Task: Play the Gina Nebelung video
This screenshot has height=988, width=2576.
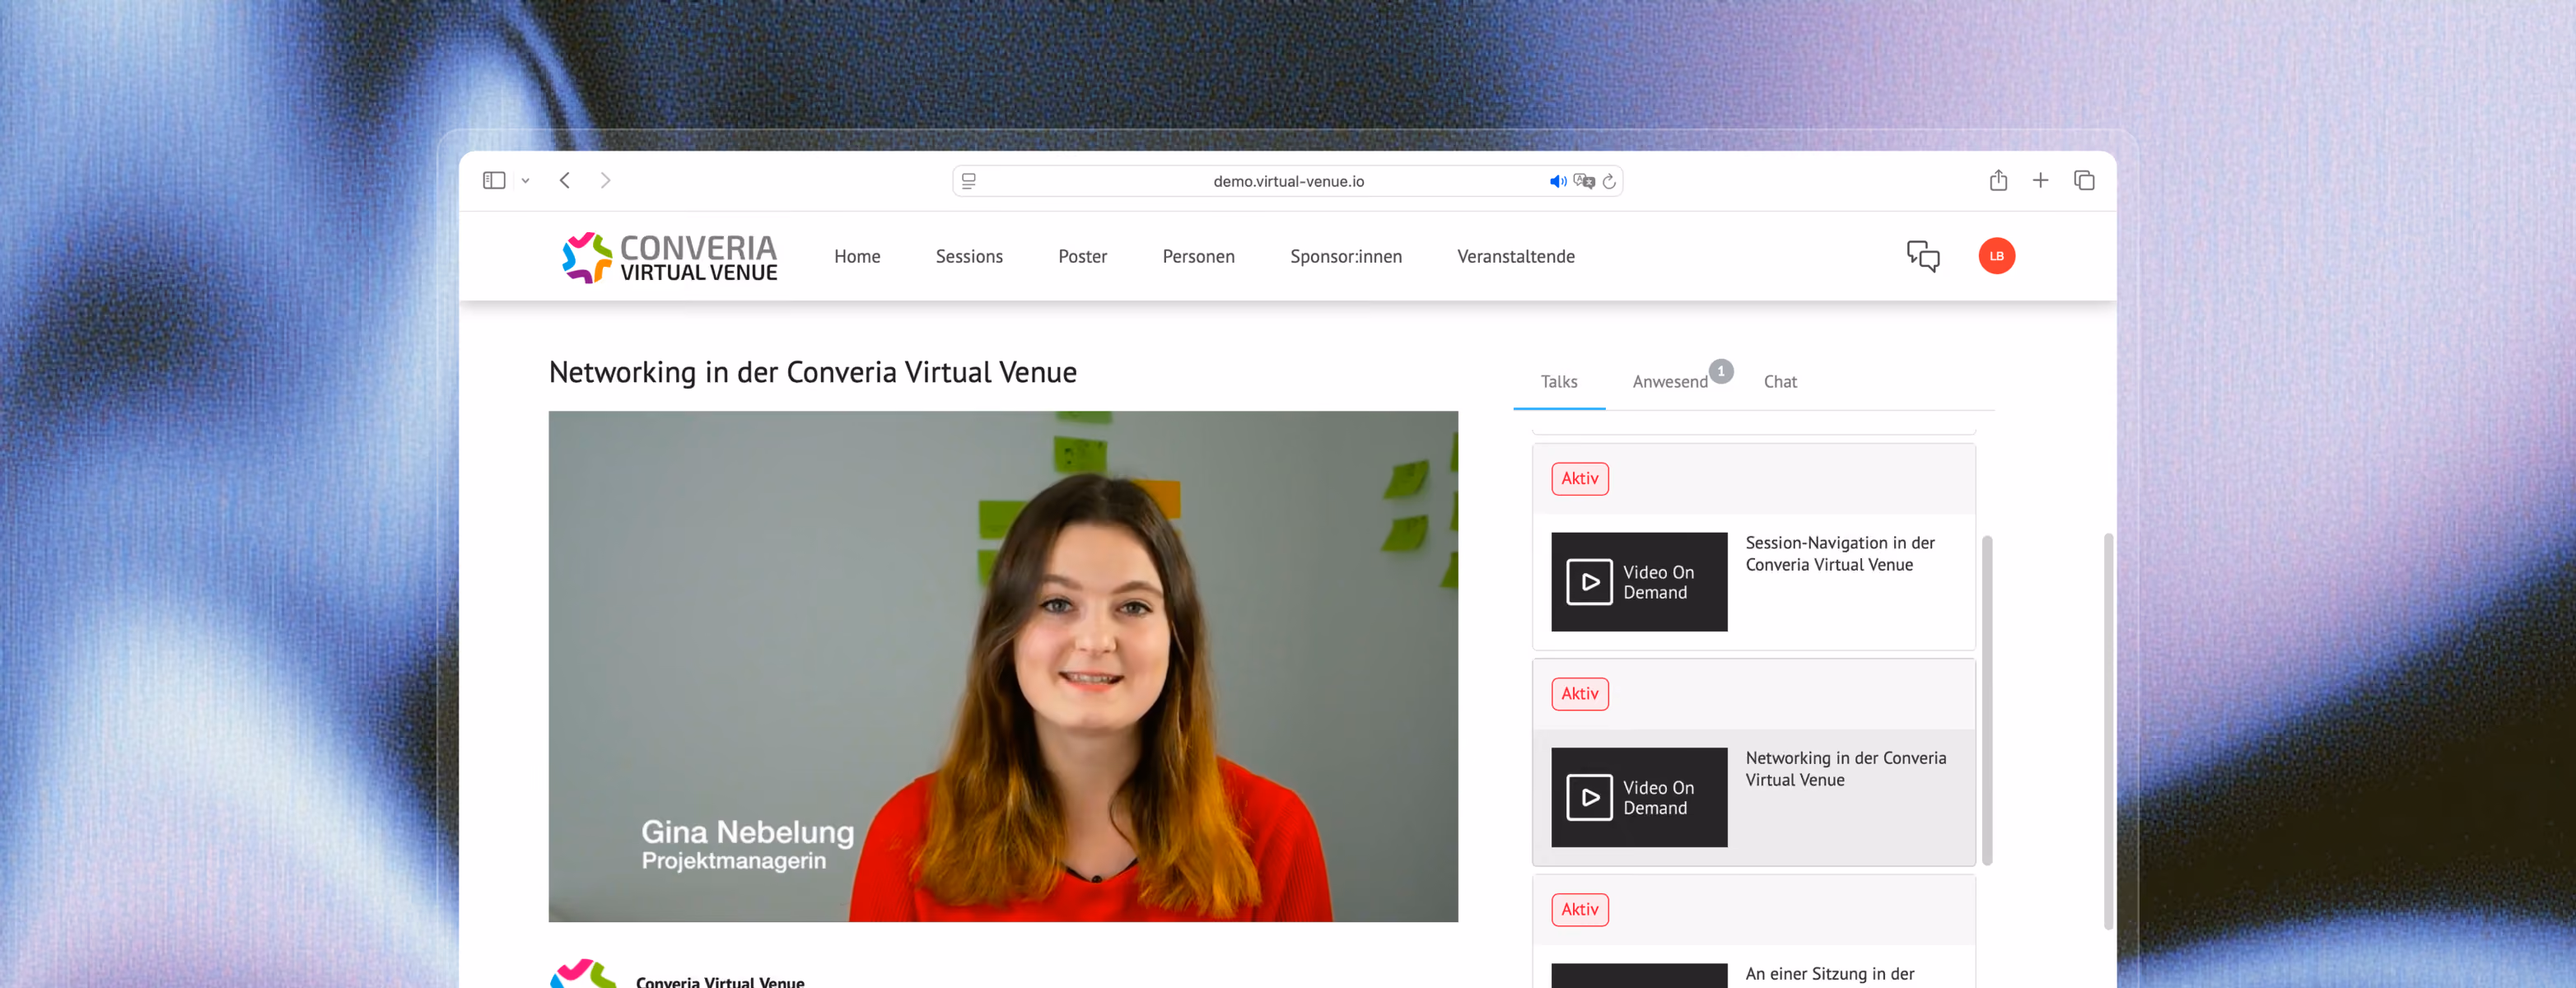Action: point(1003,666)
